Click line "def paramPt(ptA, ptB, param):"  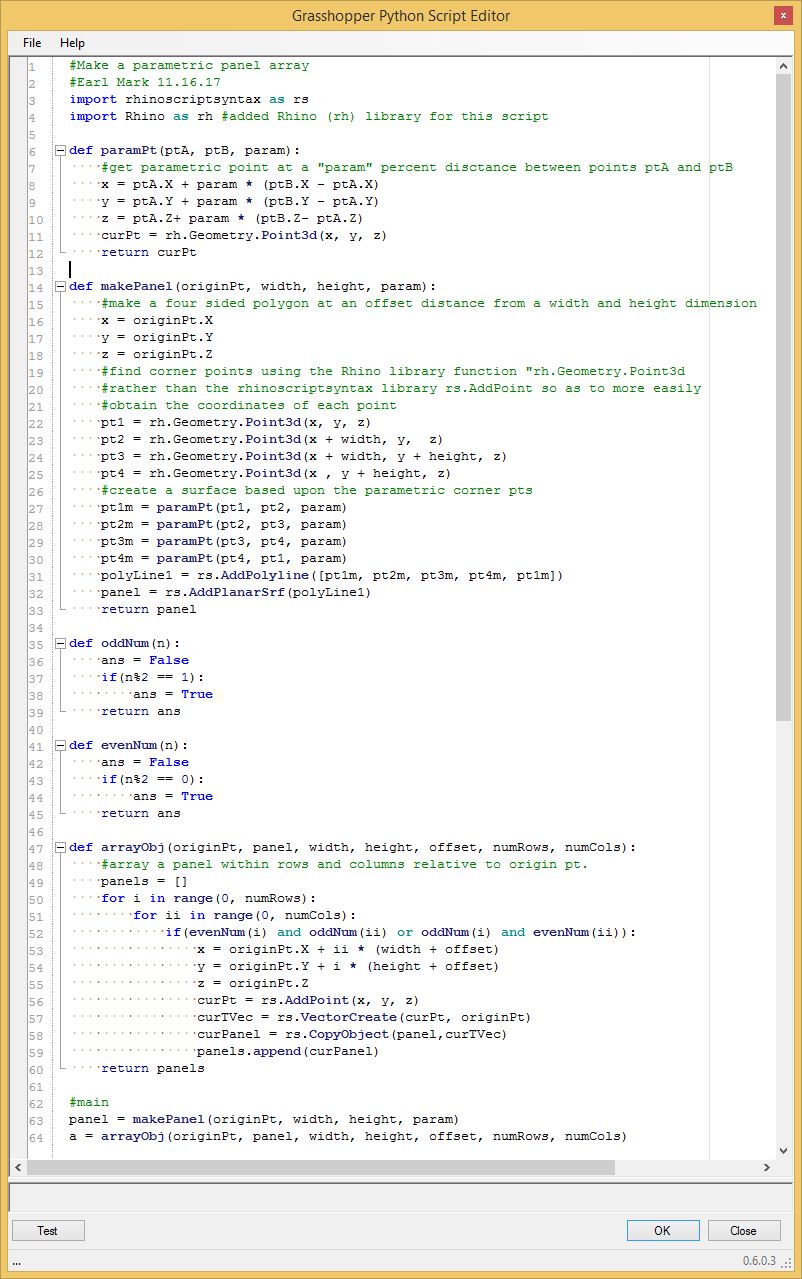[x=185, y=150]
